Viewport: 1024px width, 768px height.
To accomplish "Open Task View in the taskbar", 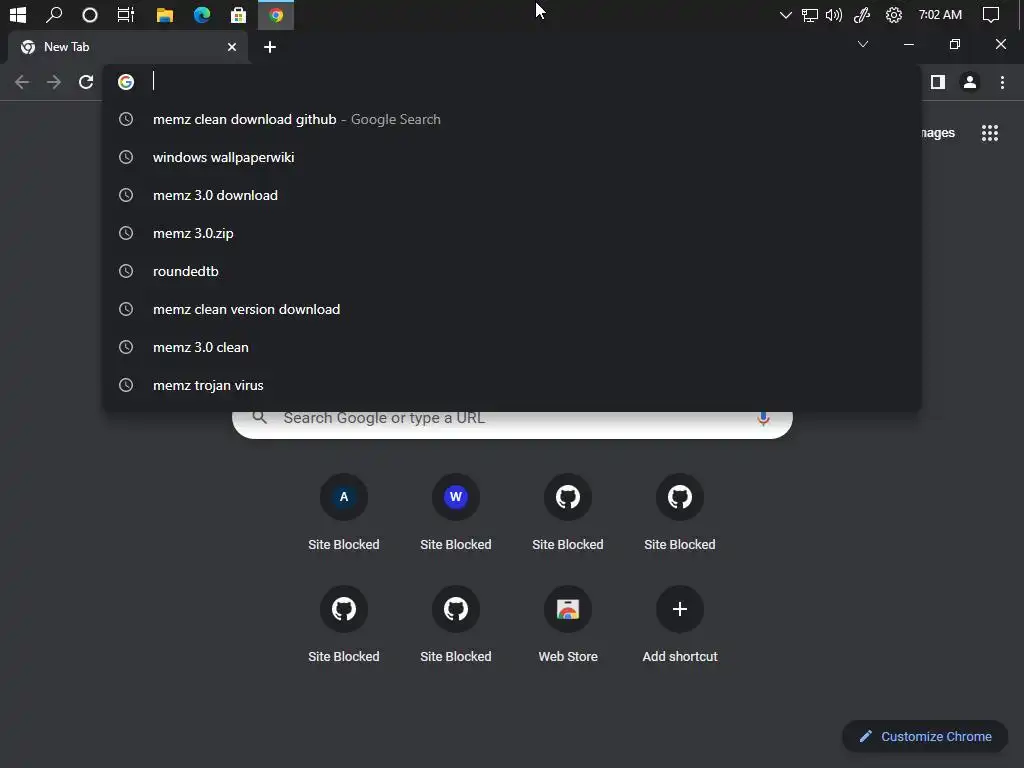I will pos(125,14).
